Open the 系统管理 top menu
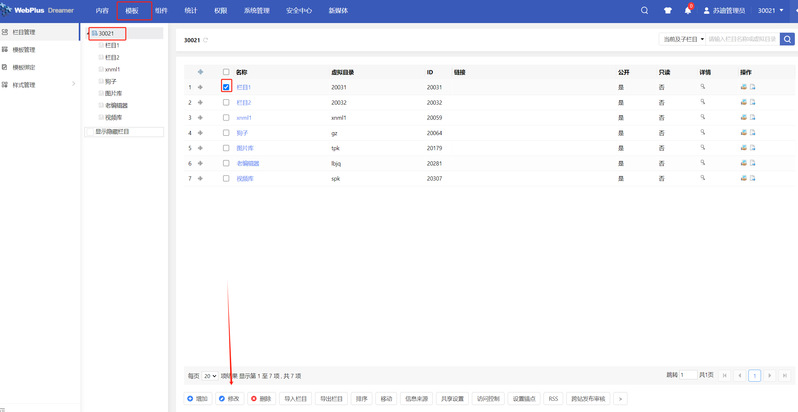 tap(256, 10)
